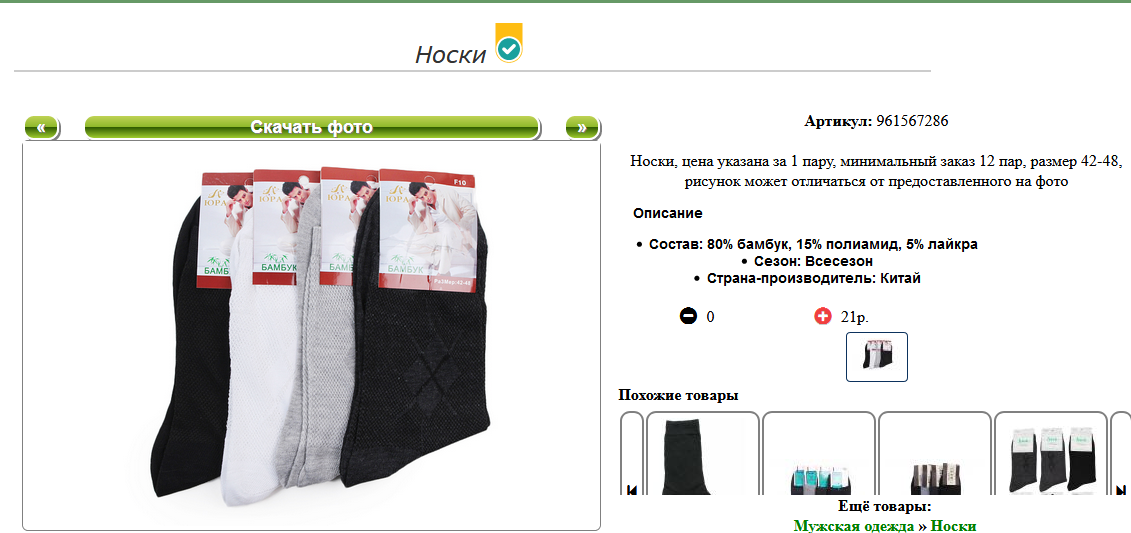Decrease quantity with the black minus icon

point(689,316)
